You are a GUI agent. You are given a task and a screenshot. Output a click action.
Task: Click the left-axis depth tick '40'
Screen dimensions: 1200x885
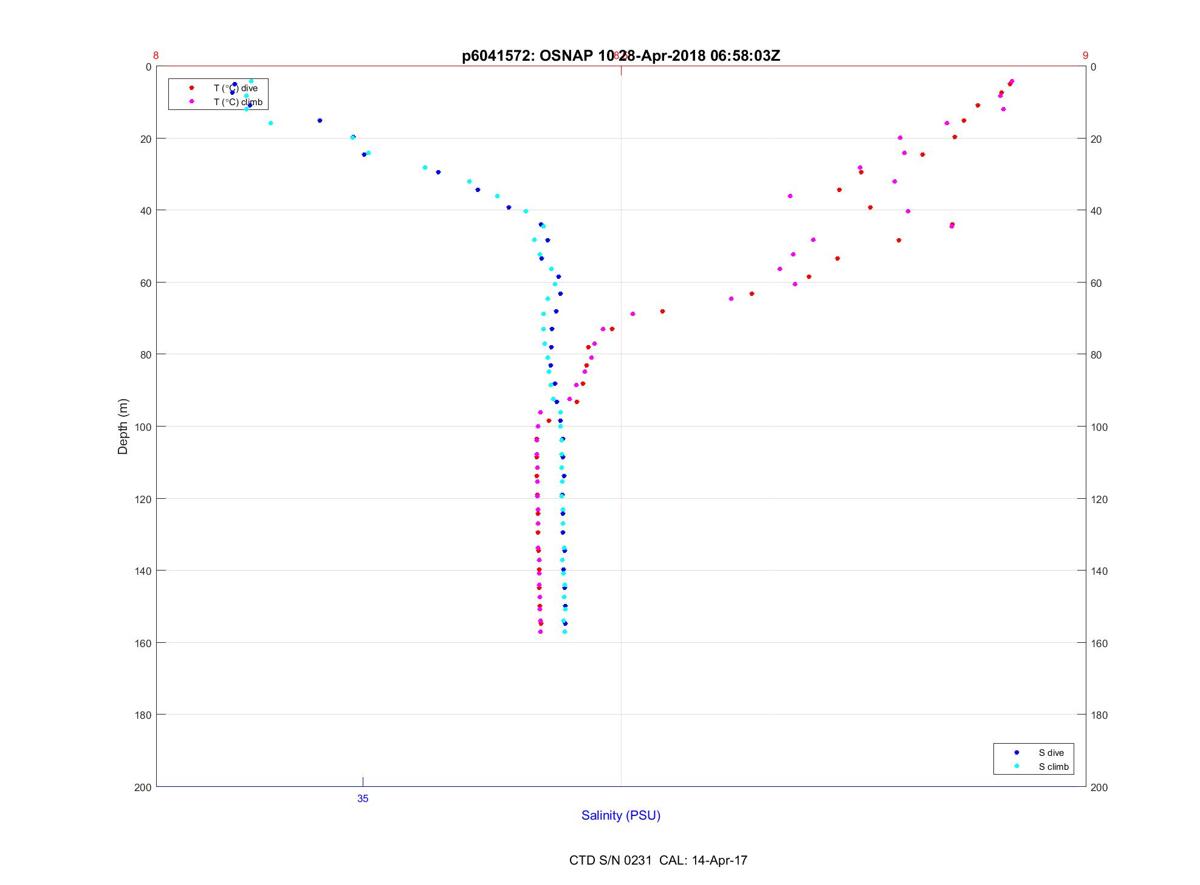[145, 211]
